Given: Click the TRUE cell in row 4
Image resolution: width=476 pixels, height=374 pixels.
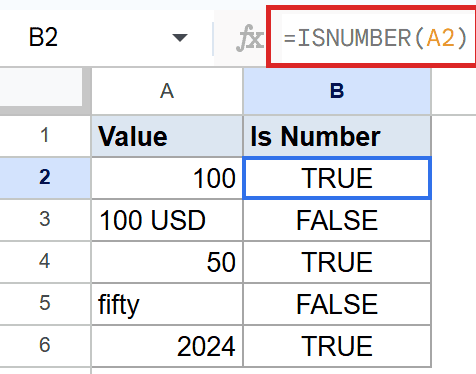Looking at the screenshot, I should click(337, 262).
